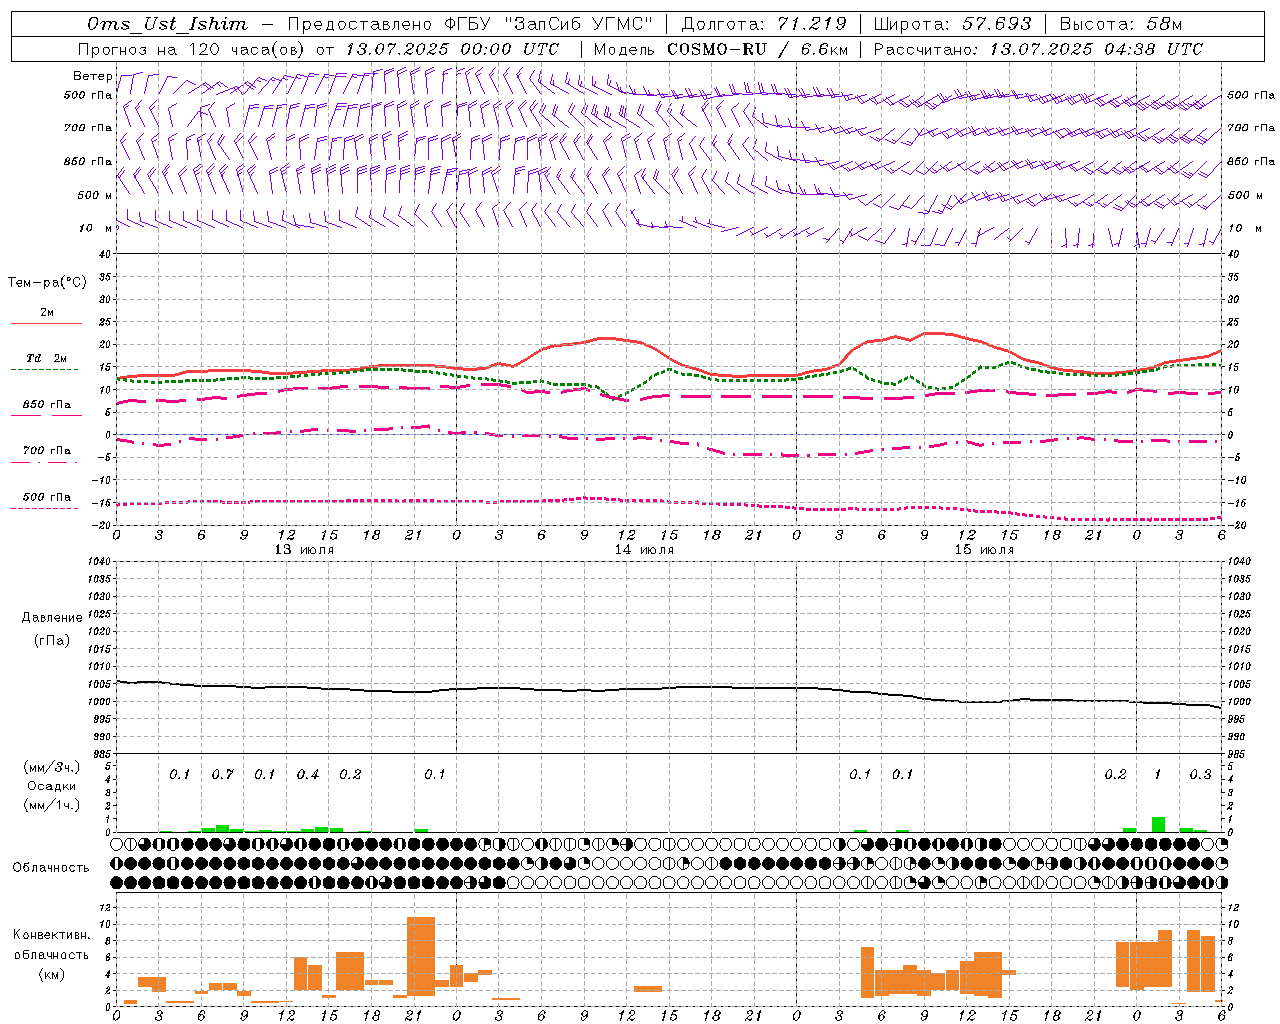Click the Модель COSMO-RU / 6.6км text
Screen dimensions: 1280x1024
point(721,49)
